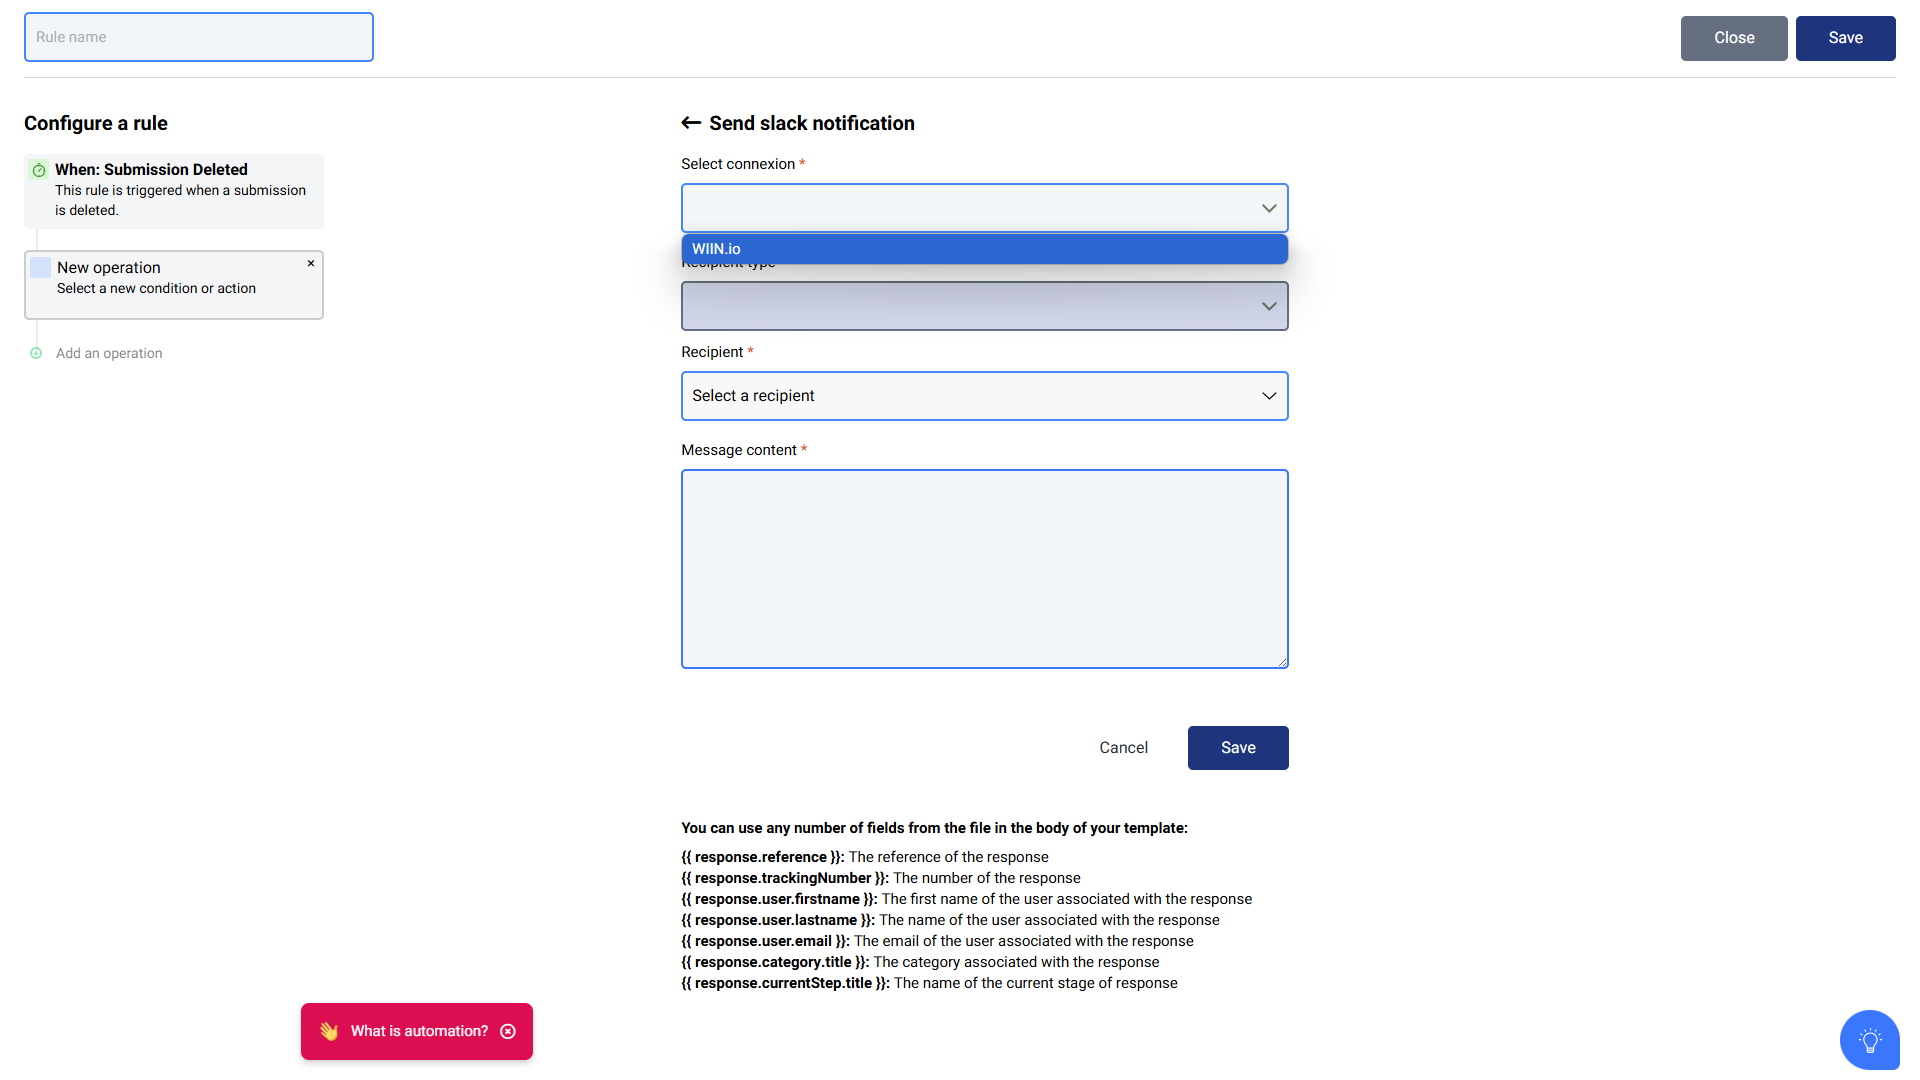The height and width of the screenshot is (1080, 1920).
Task: Click the blue square icon of New operation
Action: (40, 267)
